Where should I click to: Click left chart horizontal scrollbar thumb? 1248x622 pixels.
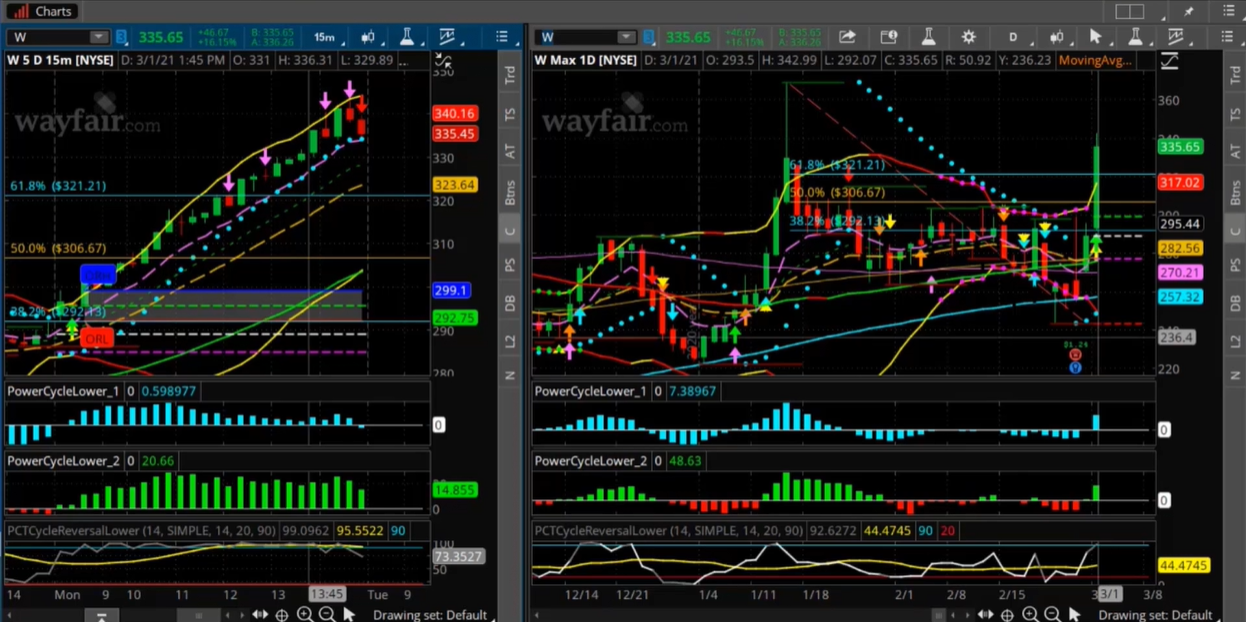coord(197,615)
